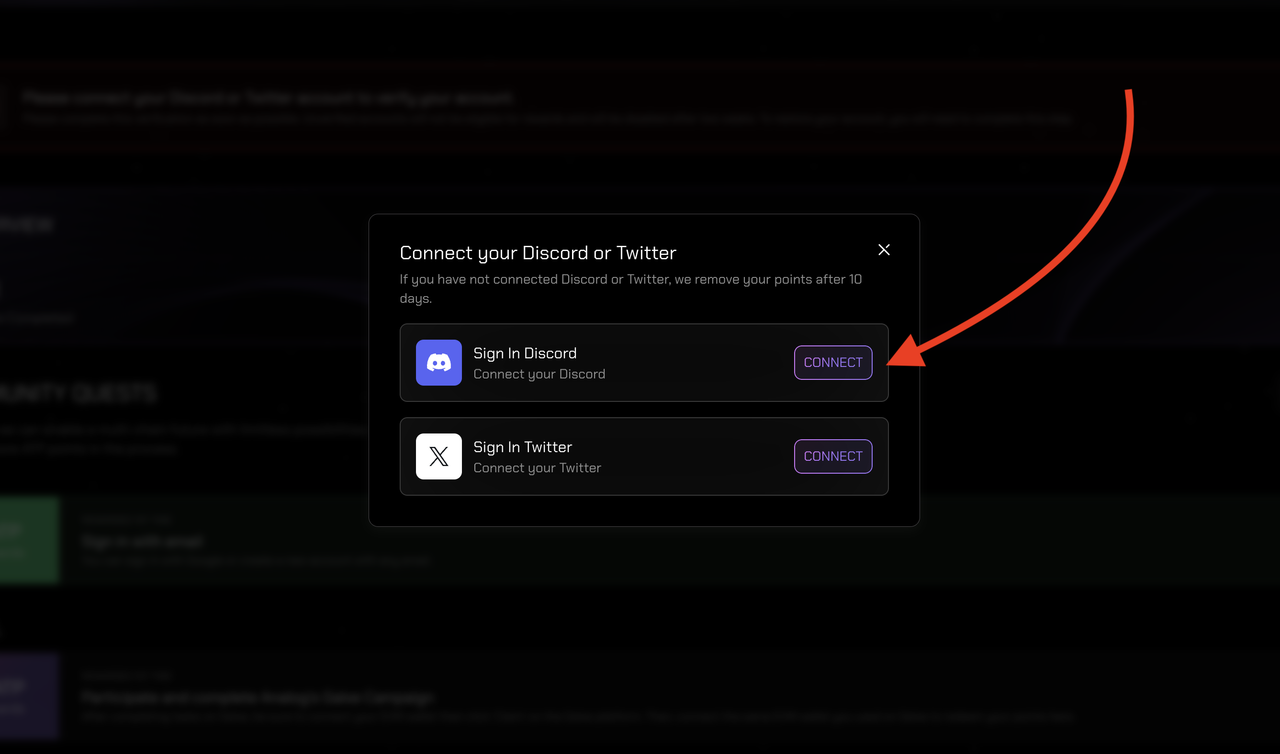Connect your Twitter account
The height and width of the screenshot is (754, 1280).
pos(833,456)
